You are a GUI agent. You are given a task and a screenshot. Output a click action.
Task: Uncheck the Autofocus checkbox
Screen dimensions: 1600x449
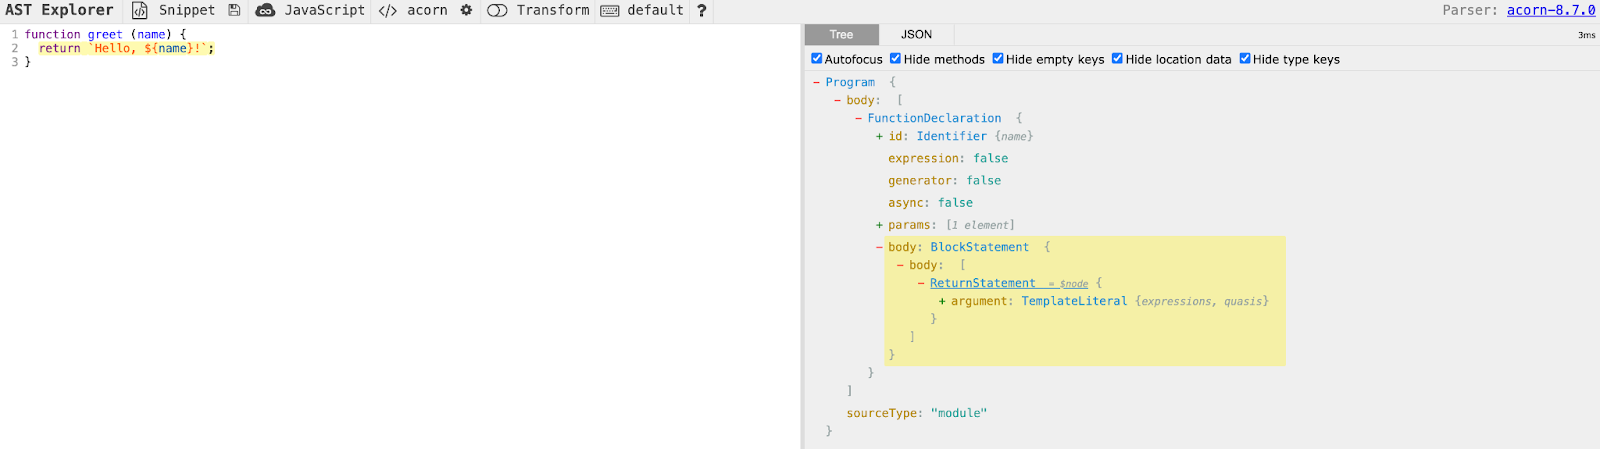pyautogui.click(x=817, y=59)
